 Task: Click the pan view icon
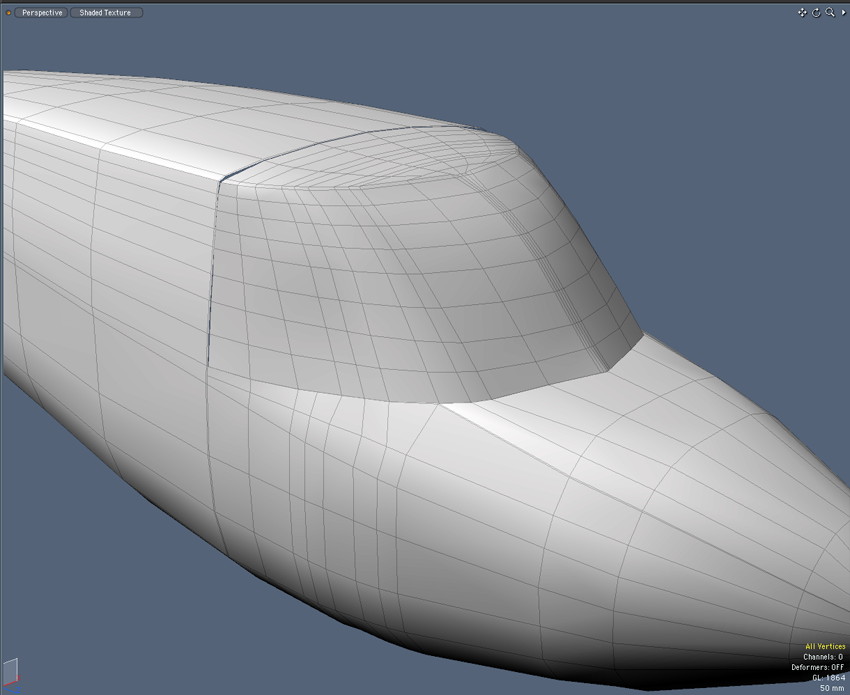click(802, 13)
